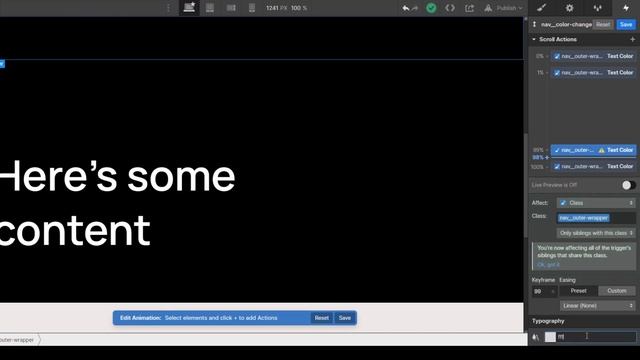Click the text color value input field
Image resolution: width=640 pixels, height=360 pixels.
click(596, 337)
